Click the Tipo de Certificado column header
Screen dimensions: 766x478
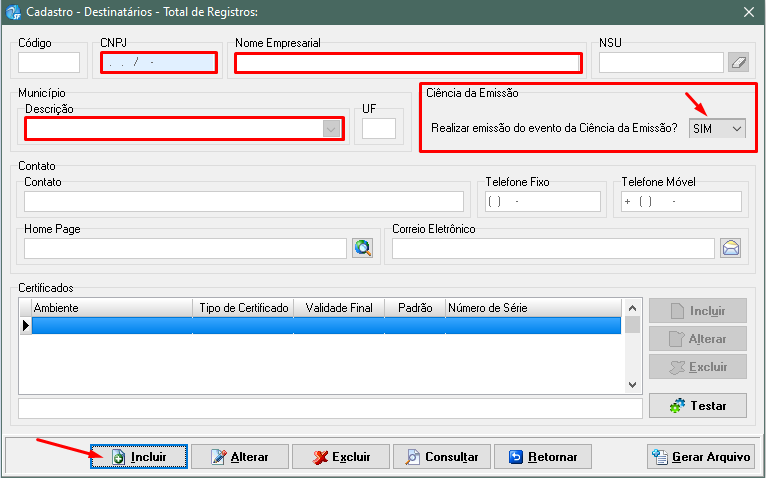coord(244,308)
